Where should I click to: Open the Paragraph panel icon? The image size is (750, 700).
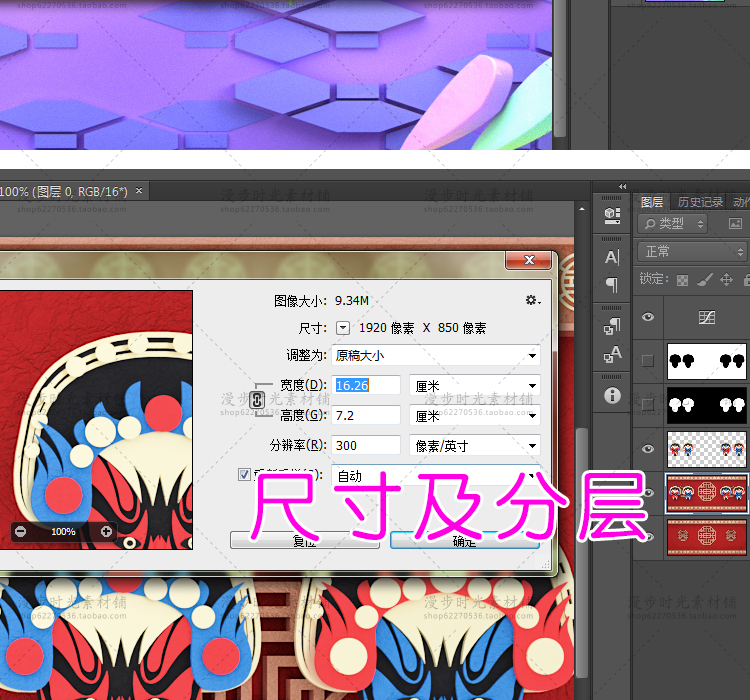coord(612,285)
